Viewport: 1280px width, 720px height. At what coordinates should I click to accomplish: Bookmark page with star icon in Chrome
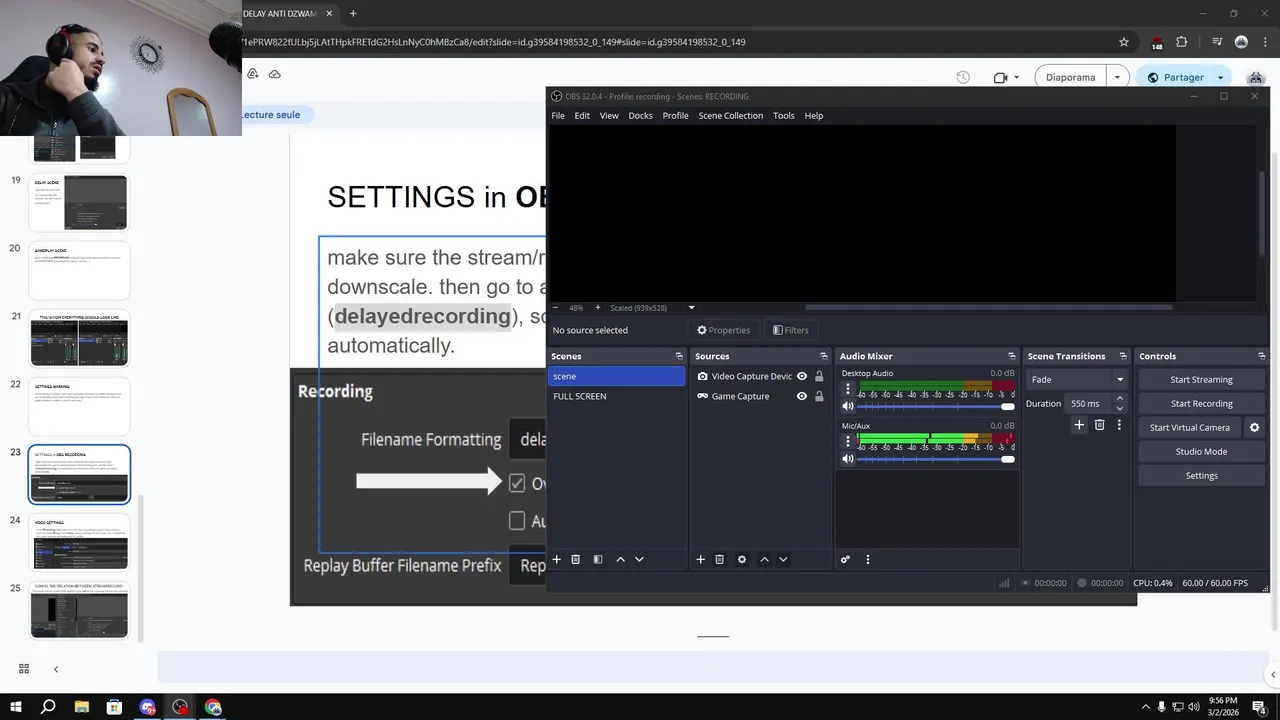[1124, 42]
